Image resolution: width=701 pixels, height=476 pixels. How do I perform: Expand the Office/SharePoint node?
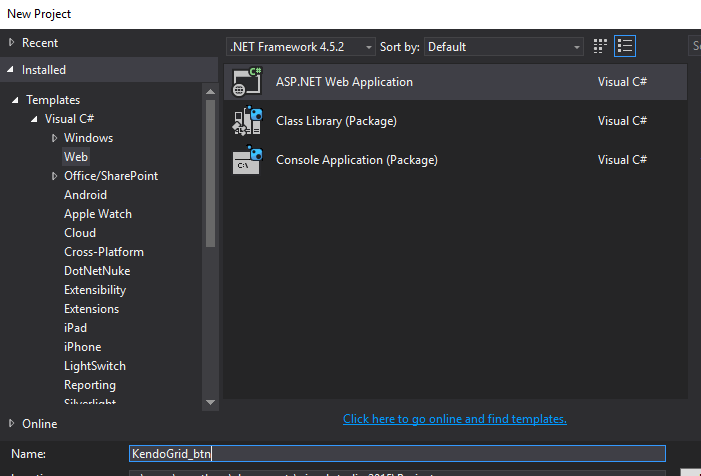(55, 176)
